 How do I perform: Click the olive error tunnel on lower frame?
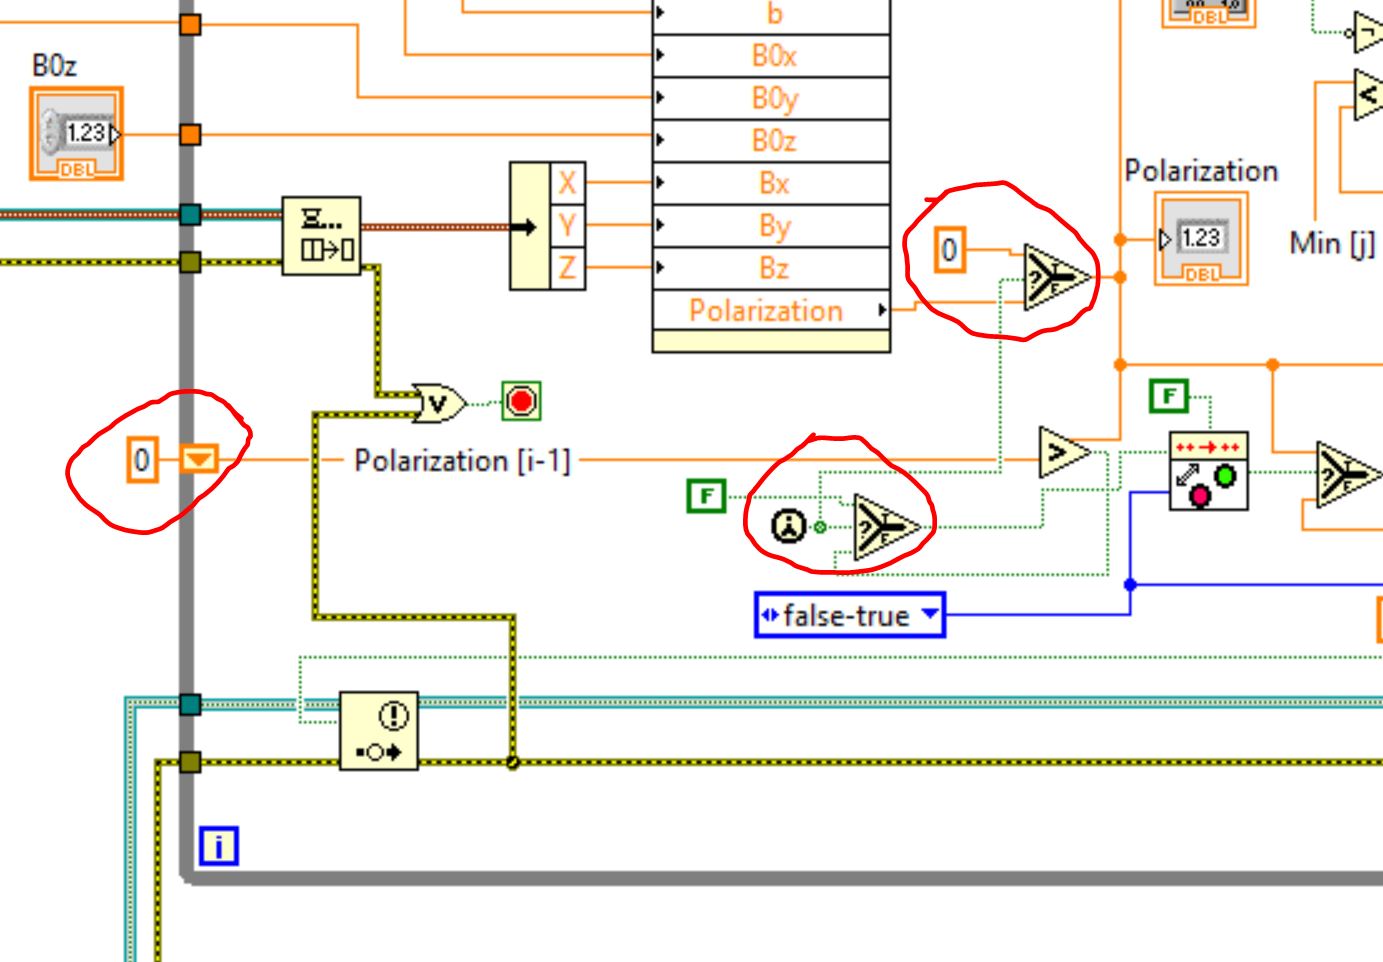(x=190, y=763)
